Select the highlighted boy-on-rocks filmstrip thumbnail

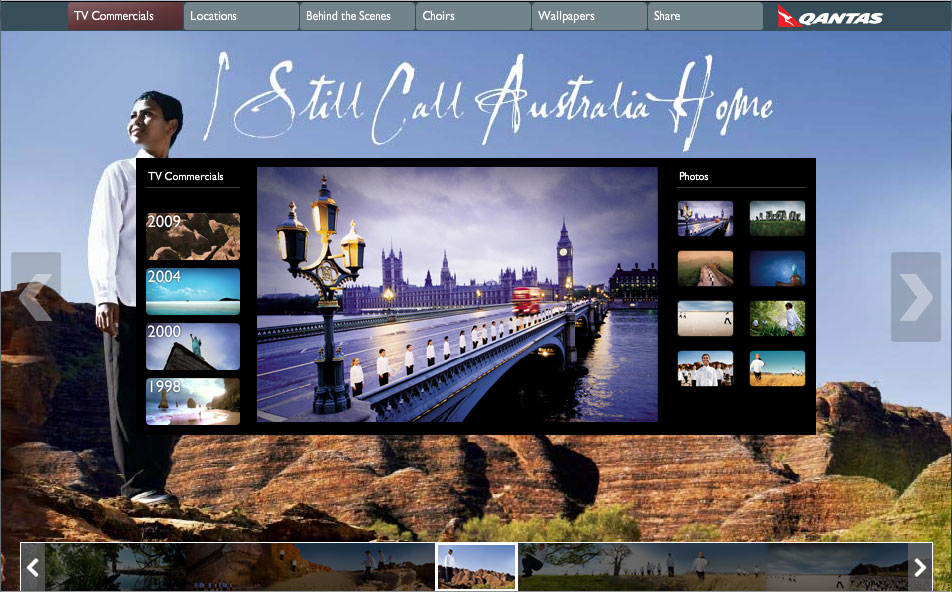[x=477, y=567]
